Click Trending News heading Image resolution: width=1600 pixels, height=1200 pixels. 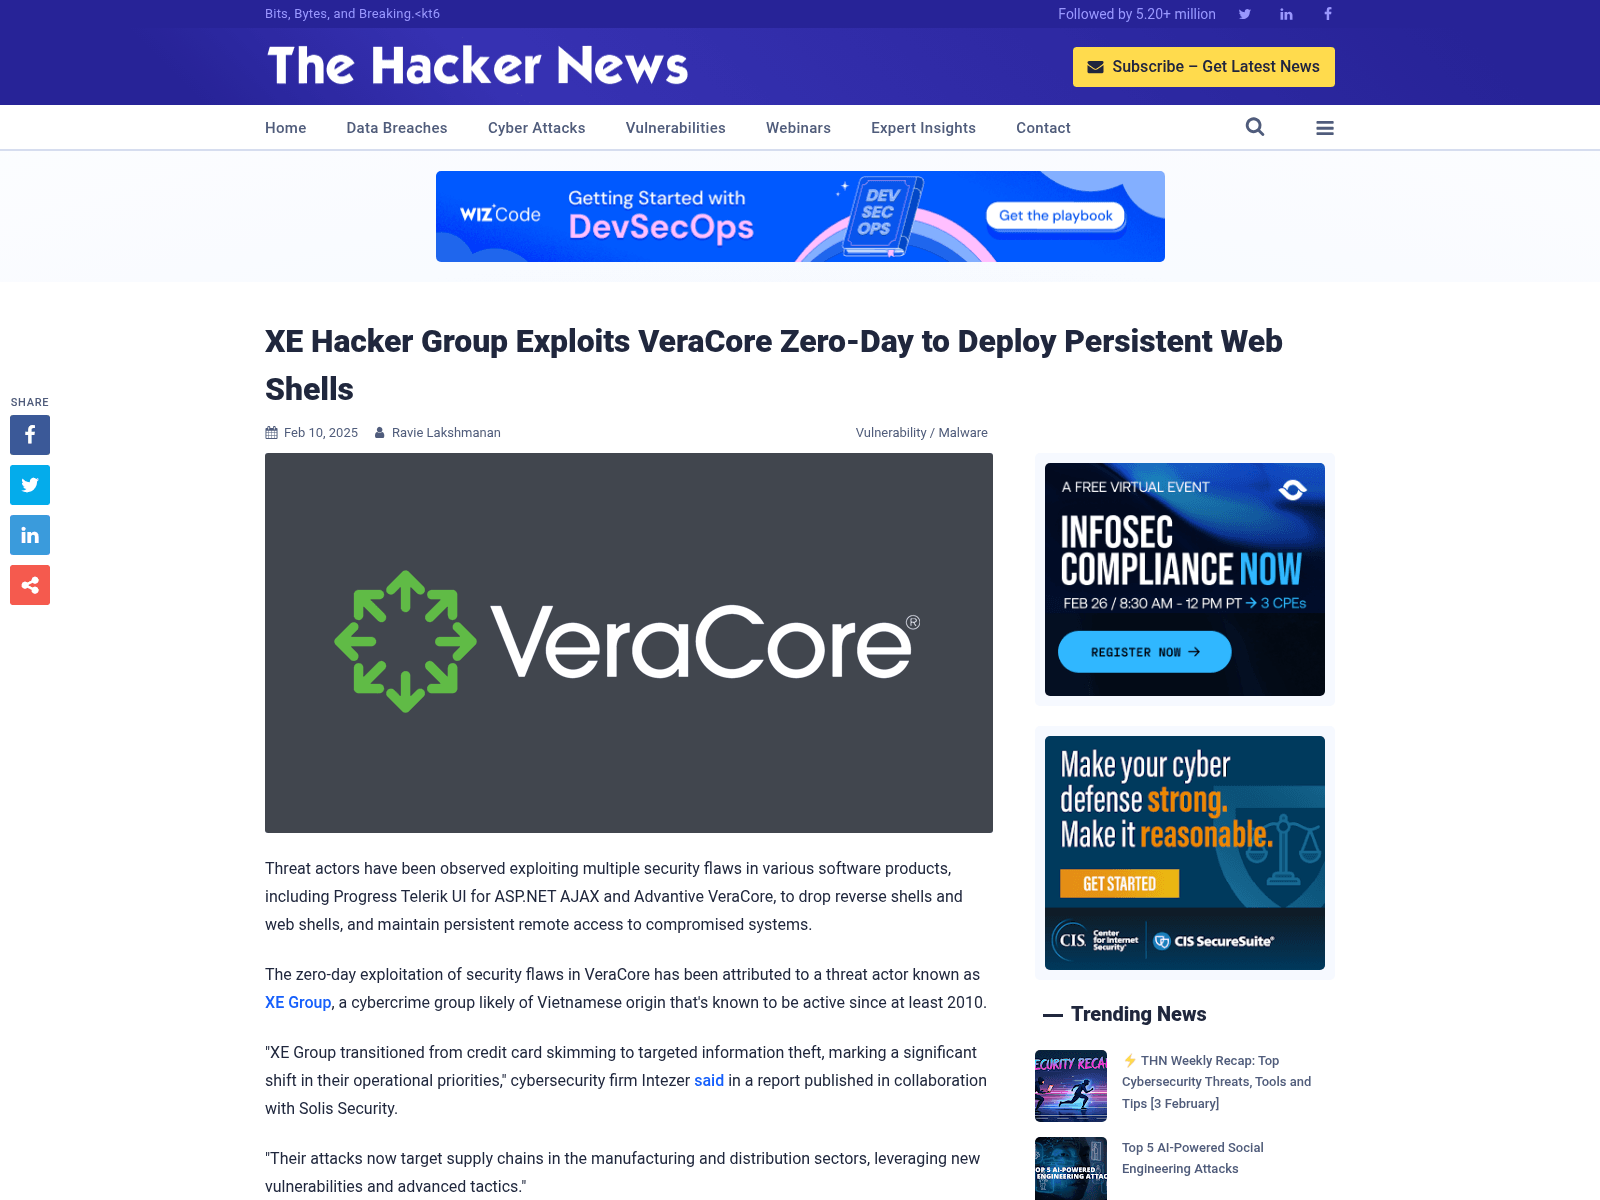coord(1138,1014)
